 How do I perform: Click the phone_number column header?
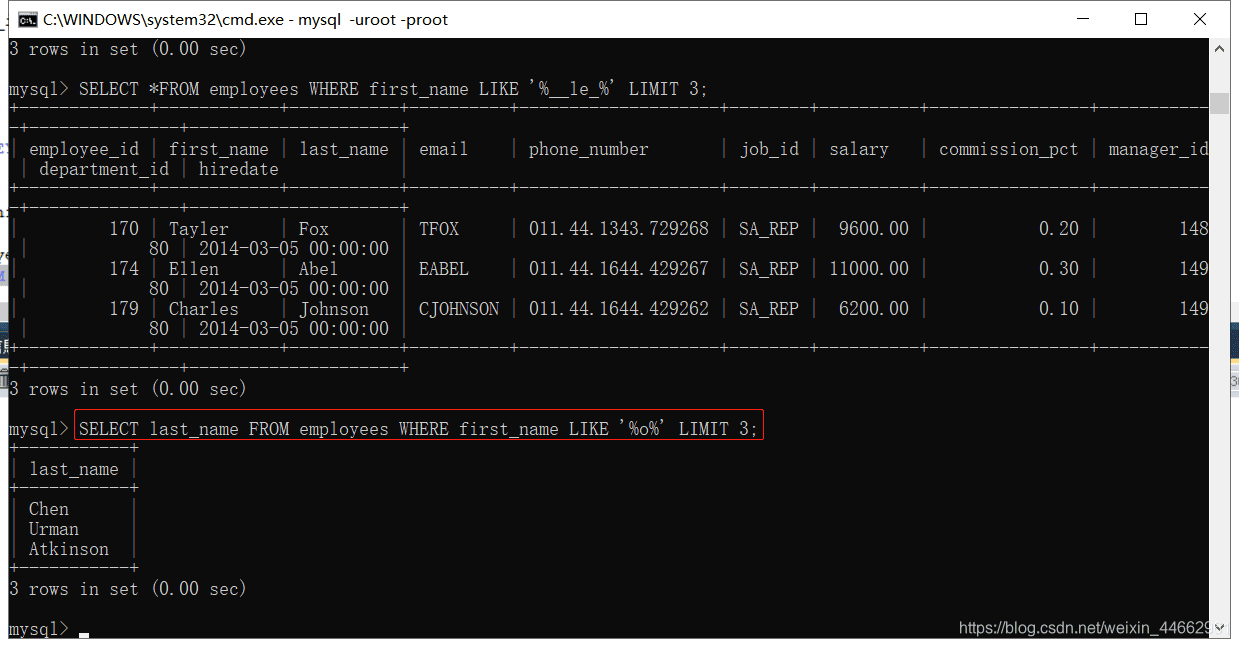588,149
